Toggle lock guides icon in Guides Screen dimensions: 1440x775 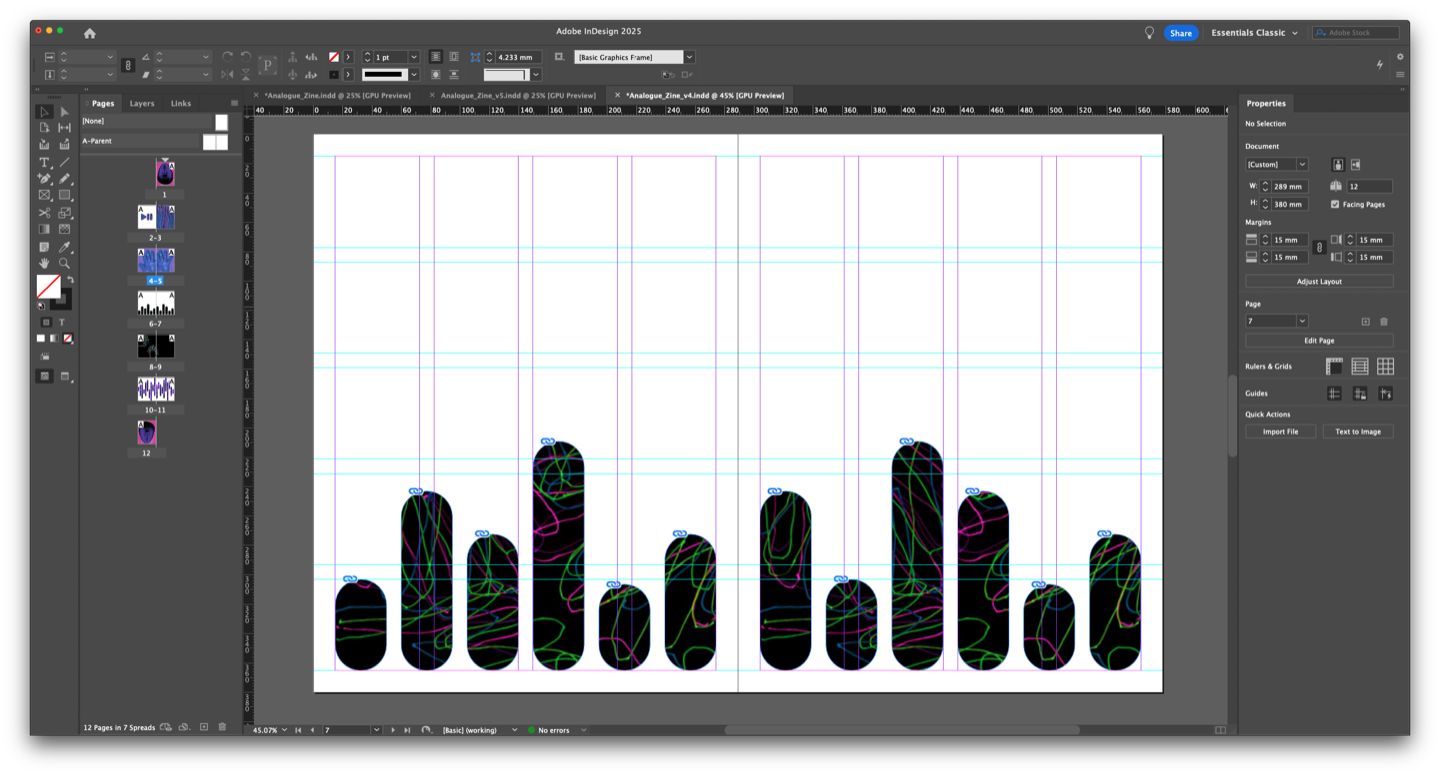click(1360, 394)
